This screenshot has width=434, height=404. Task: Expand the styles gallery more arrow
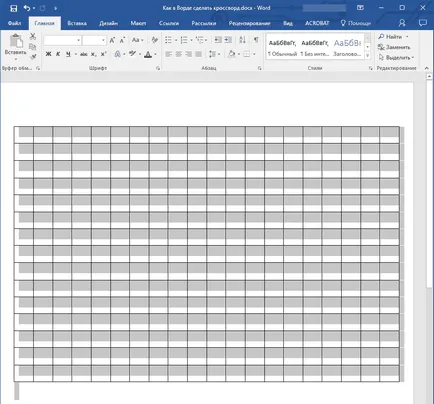pos(368,56)
